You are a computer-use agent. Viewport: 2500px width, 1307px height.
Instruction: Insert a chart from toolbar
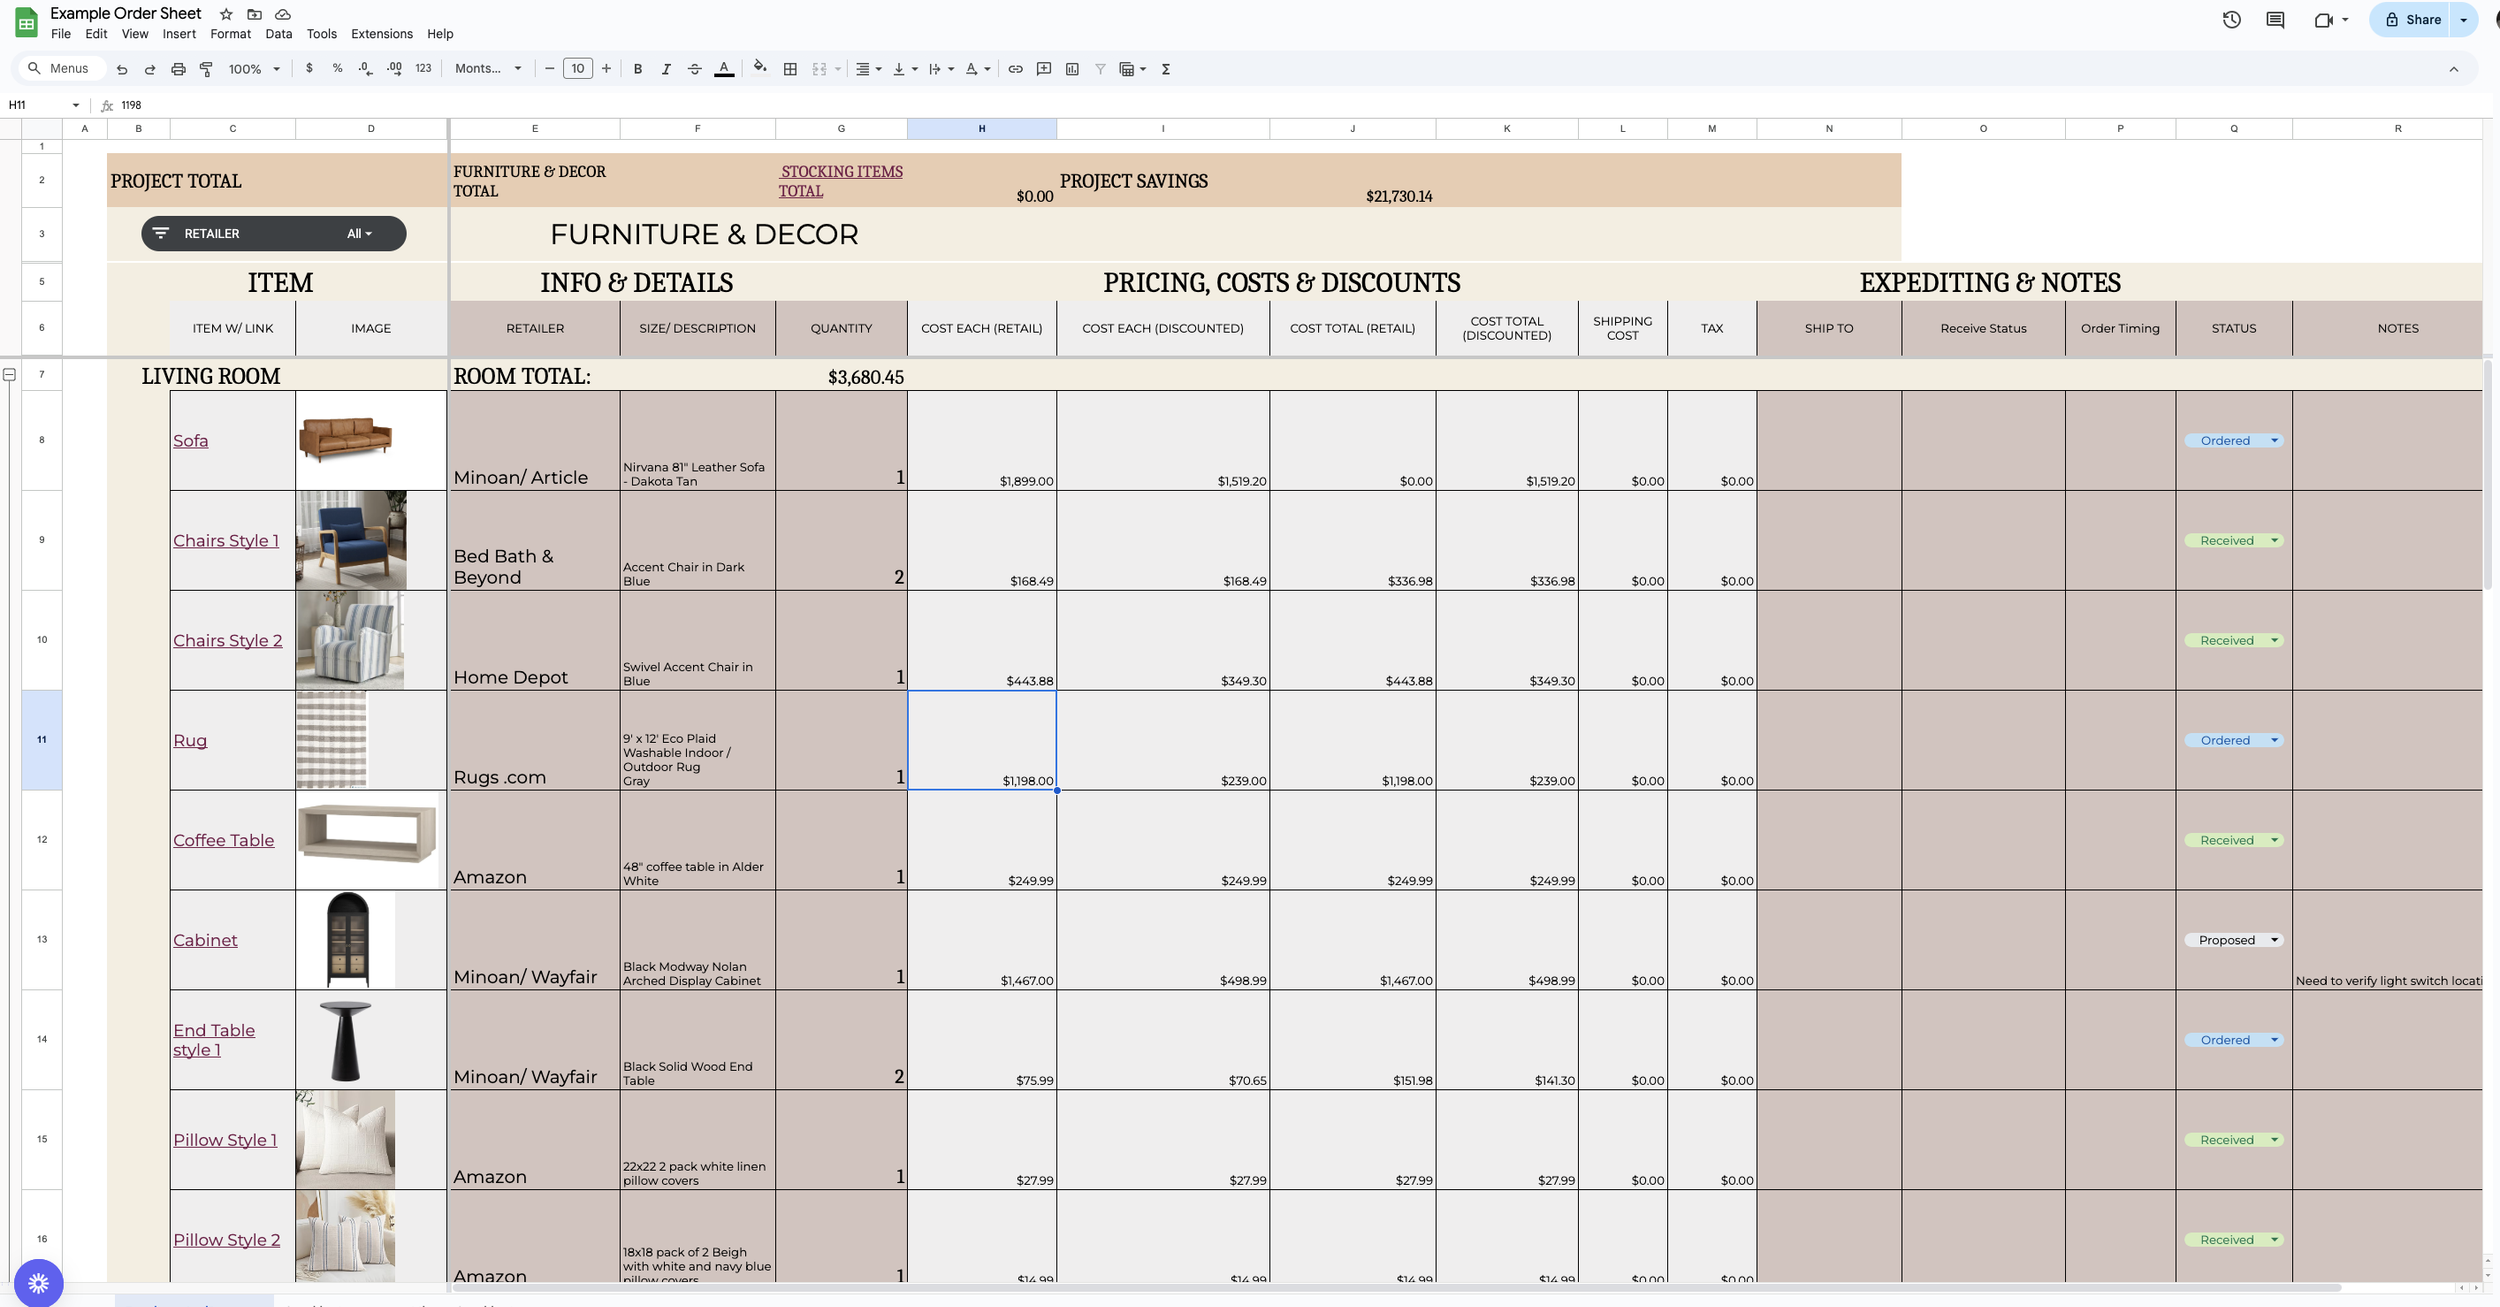coord(1072,69)
